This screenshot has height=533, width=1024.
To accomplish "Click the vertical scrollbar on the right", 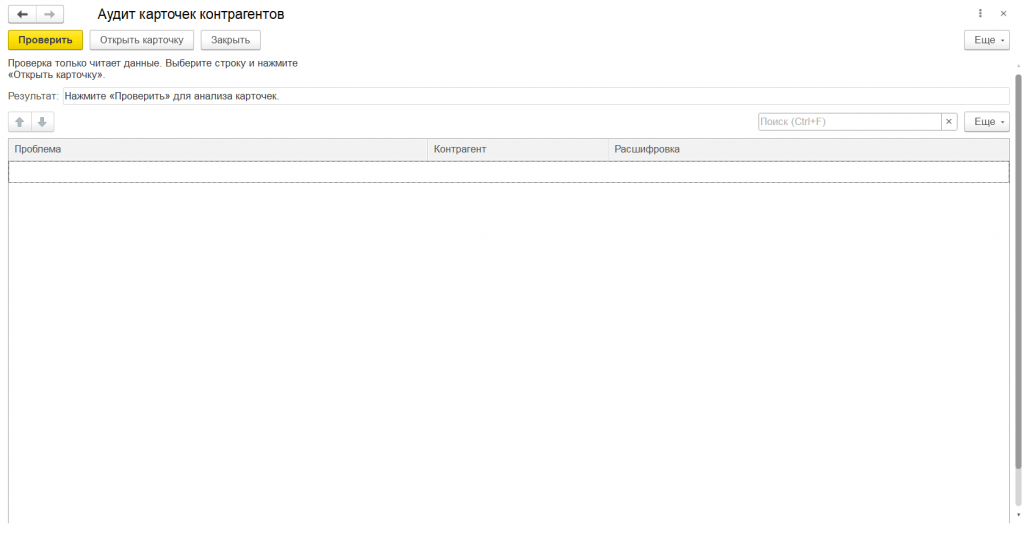I will click(x=1018, y=271).
